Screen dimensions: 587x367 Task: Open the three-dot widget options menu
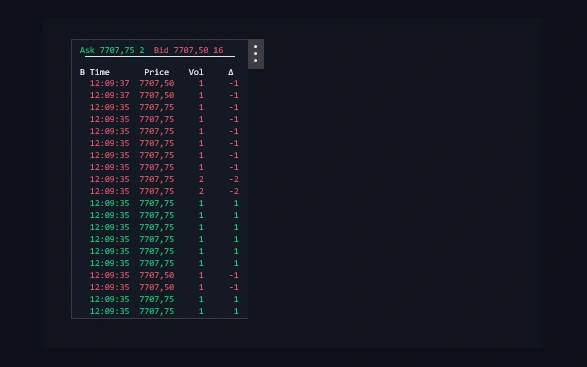[256, 54]
